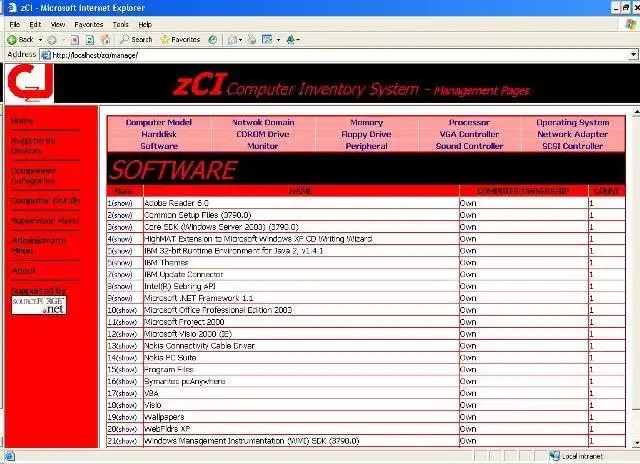The height and width of the screenshot is (464, 640).
Task: Open the Mail button dropdown arrow
Action: [241, 40]
